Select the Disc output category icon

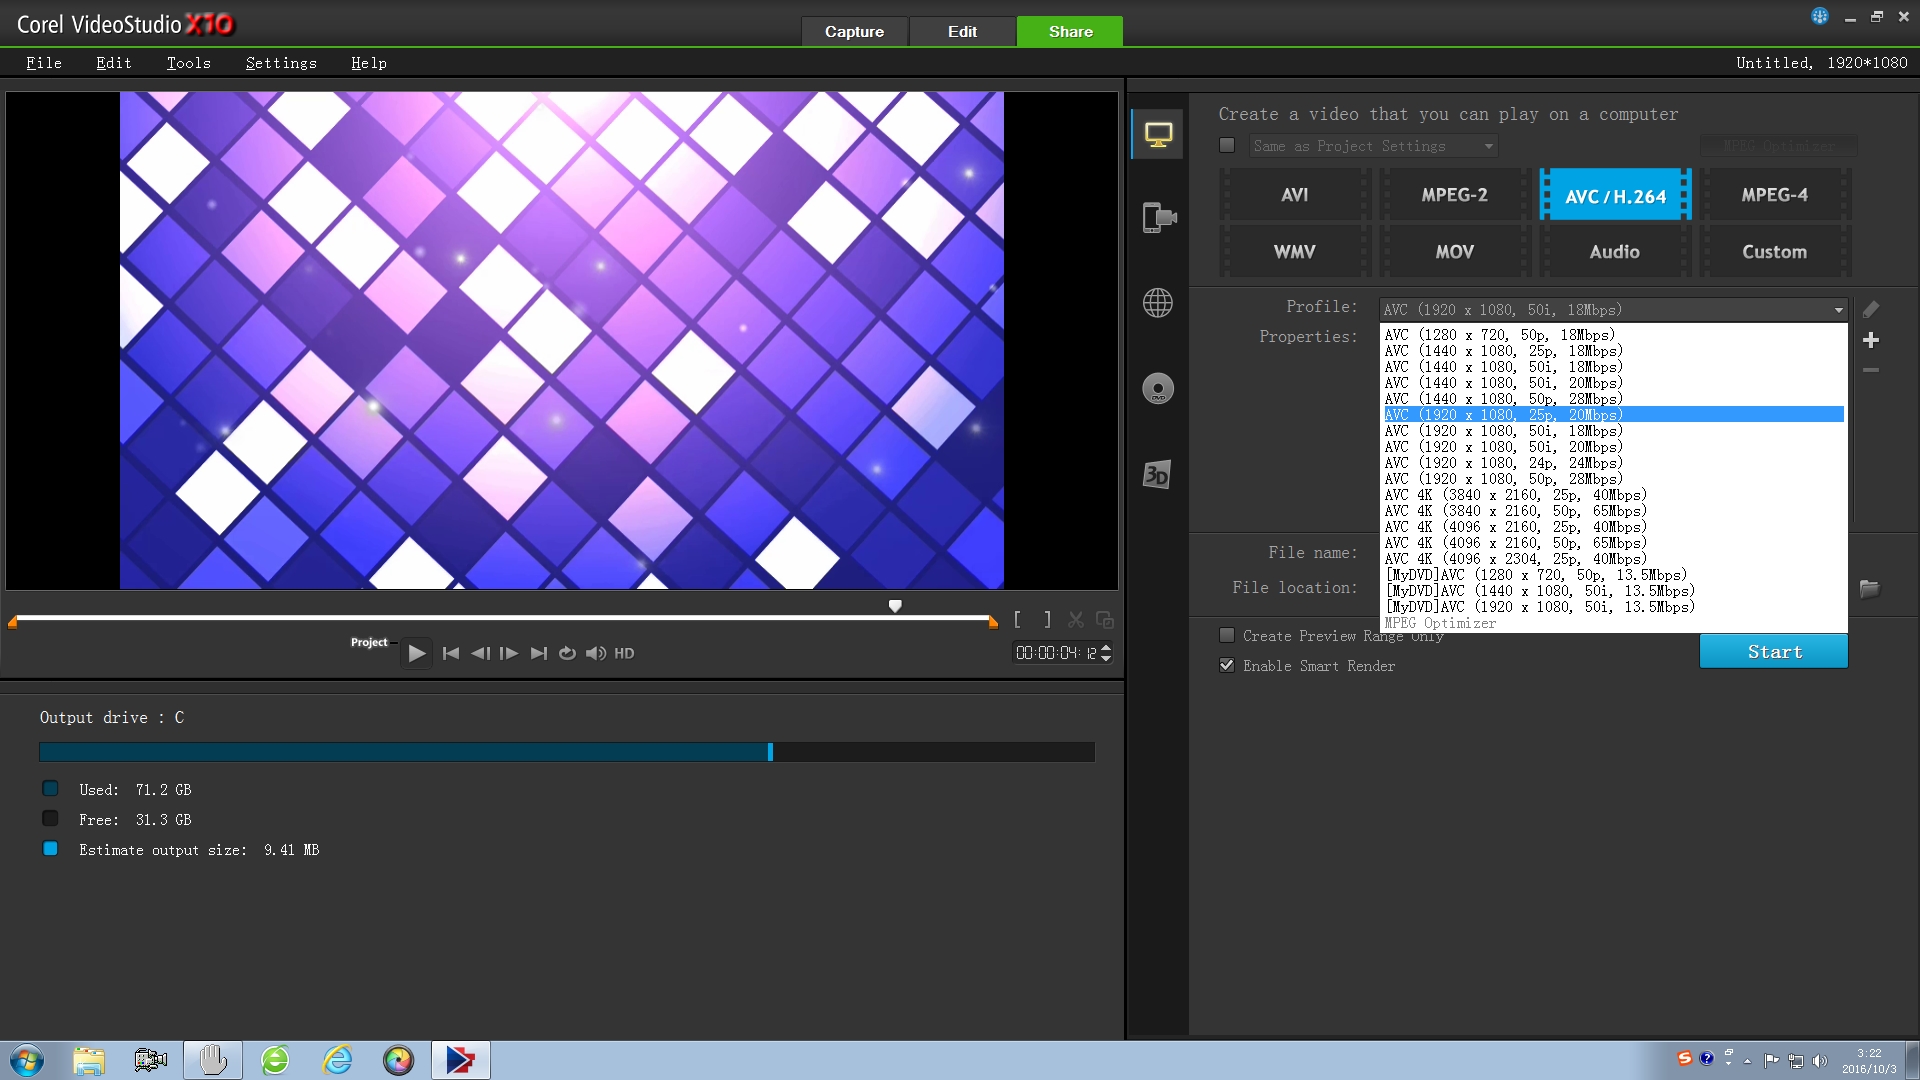(x=1158, y=389)
